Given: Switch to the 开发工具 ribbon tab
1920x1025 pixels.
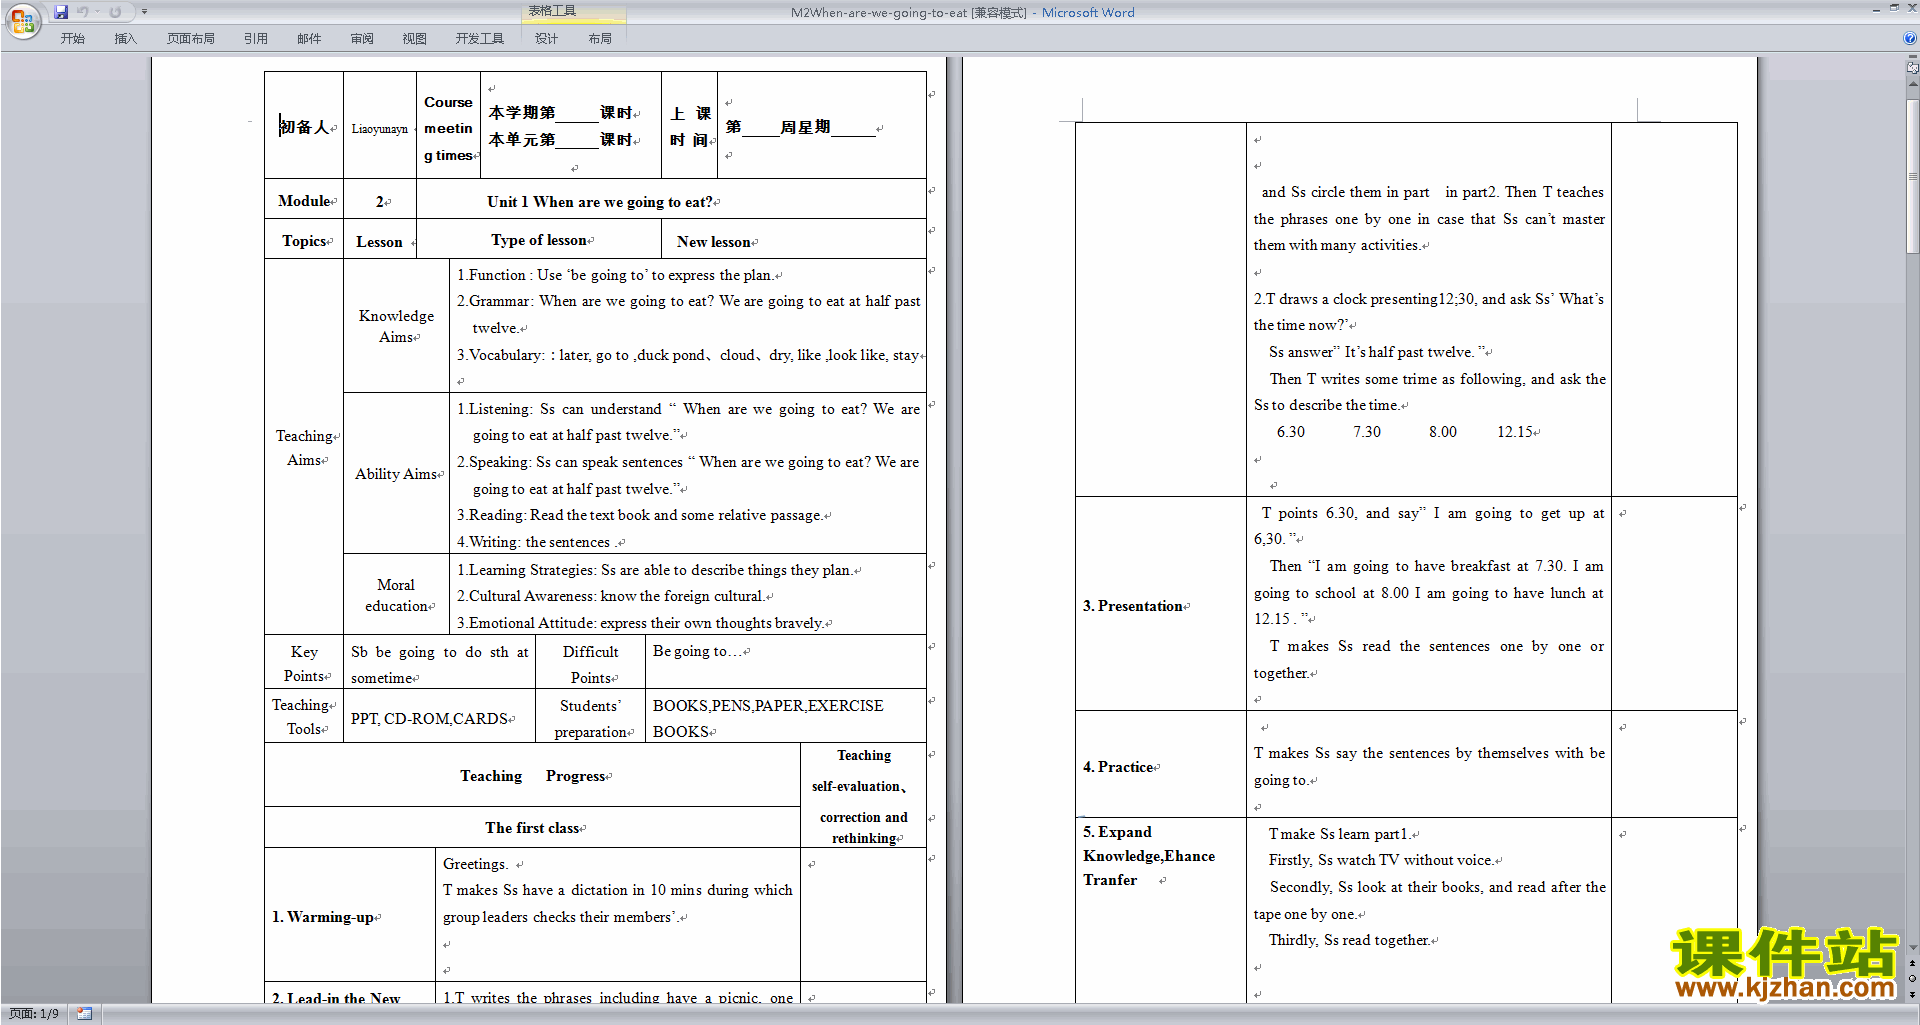Looking at the screenshot, I should [x=479, y=38].
